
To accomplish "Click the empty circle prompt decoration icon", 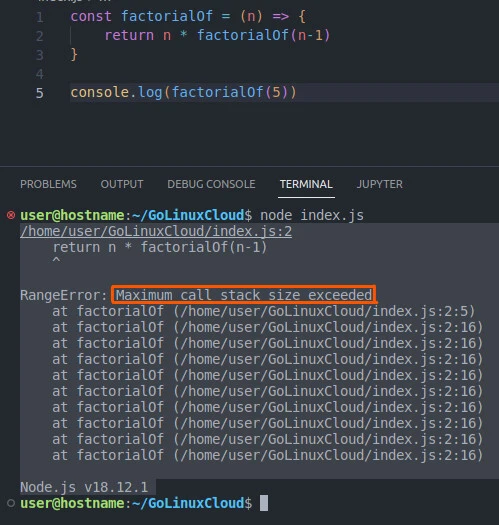I will 11,503.
